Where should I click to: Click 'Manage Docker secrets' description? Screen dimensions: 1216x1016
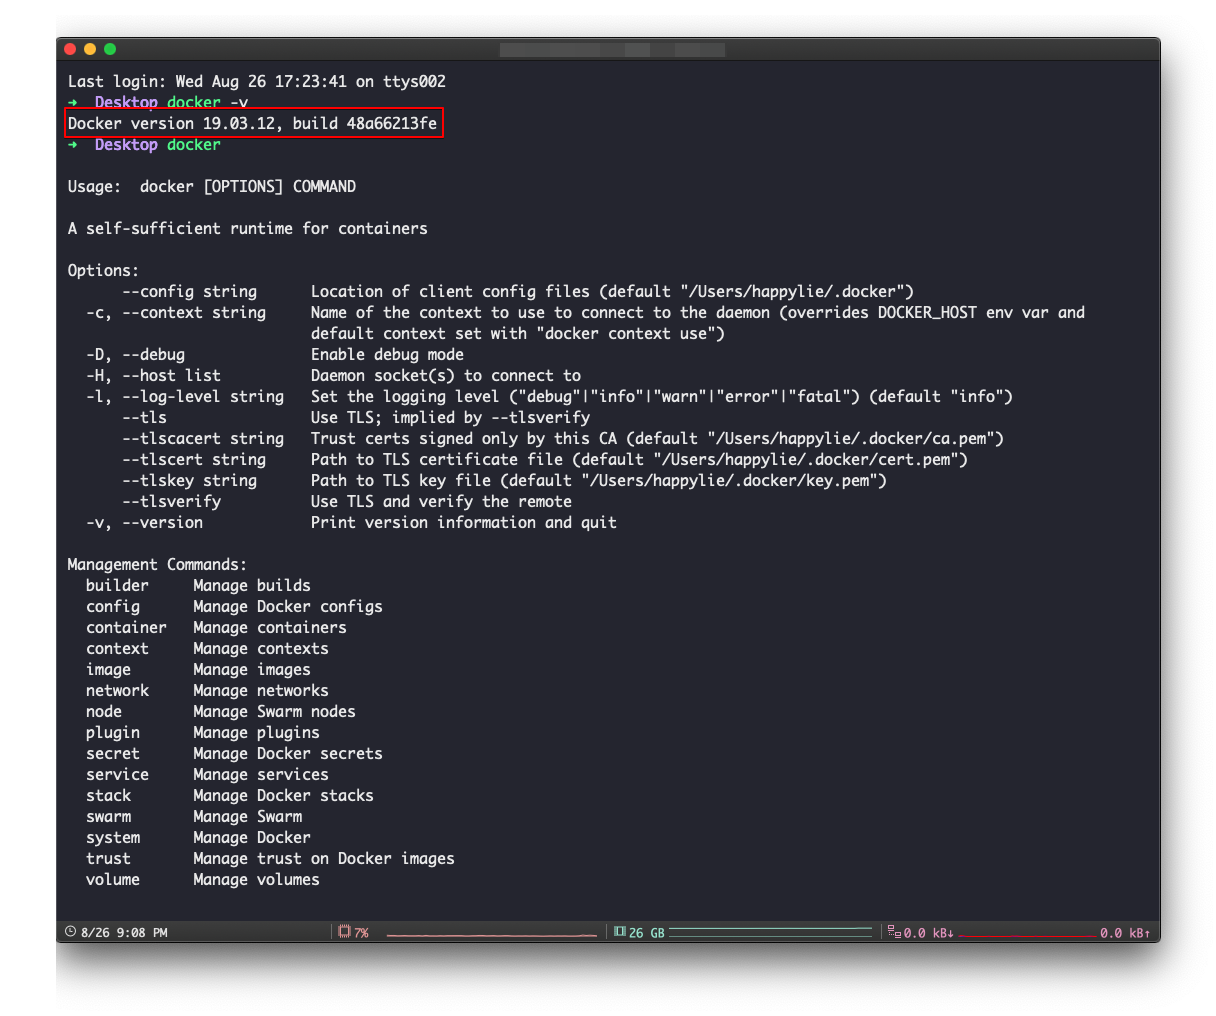pyautogui.click(x=288, y=754)
